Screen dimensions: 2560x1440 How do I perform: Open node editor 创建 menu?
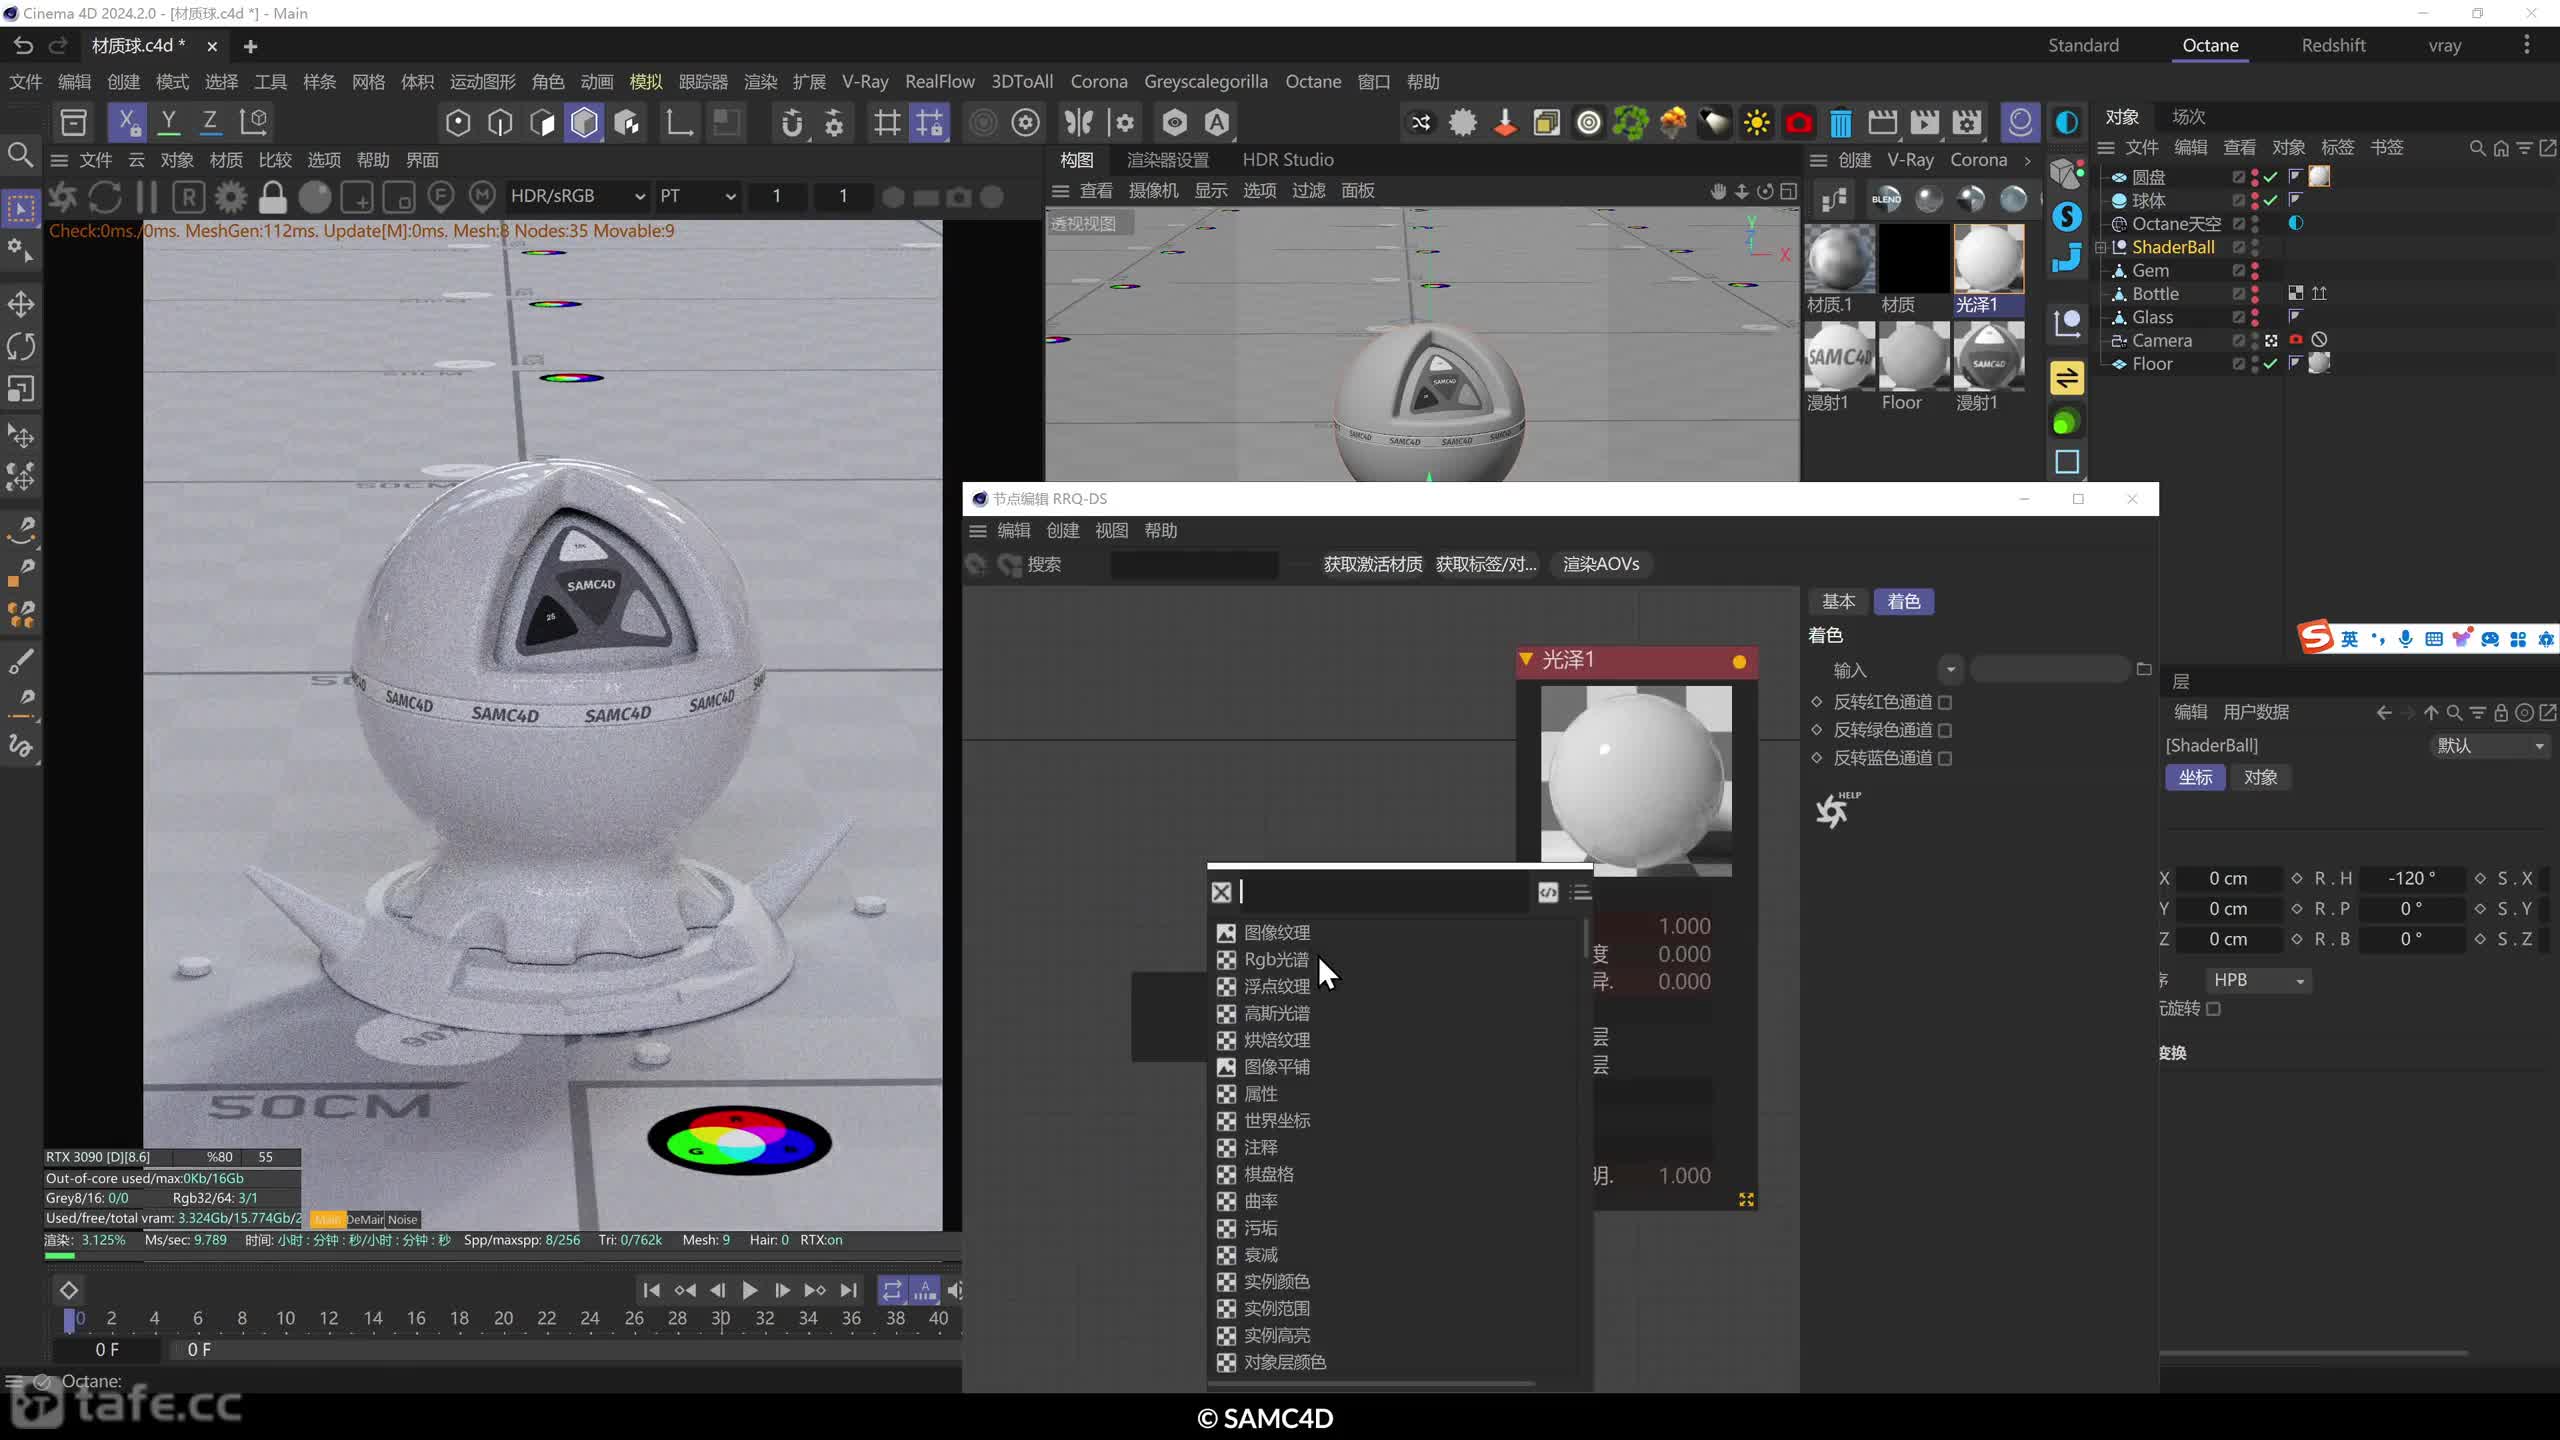click(1062, 531)
